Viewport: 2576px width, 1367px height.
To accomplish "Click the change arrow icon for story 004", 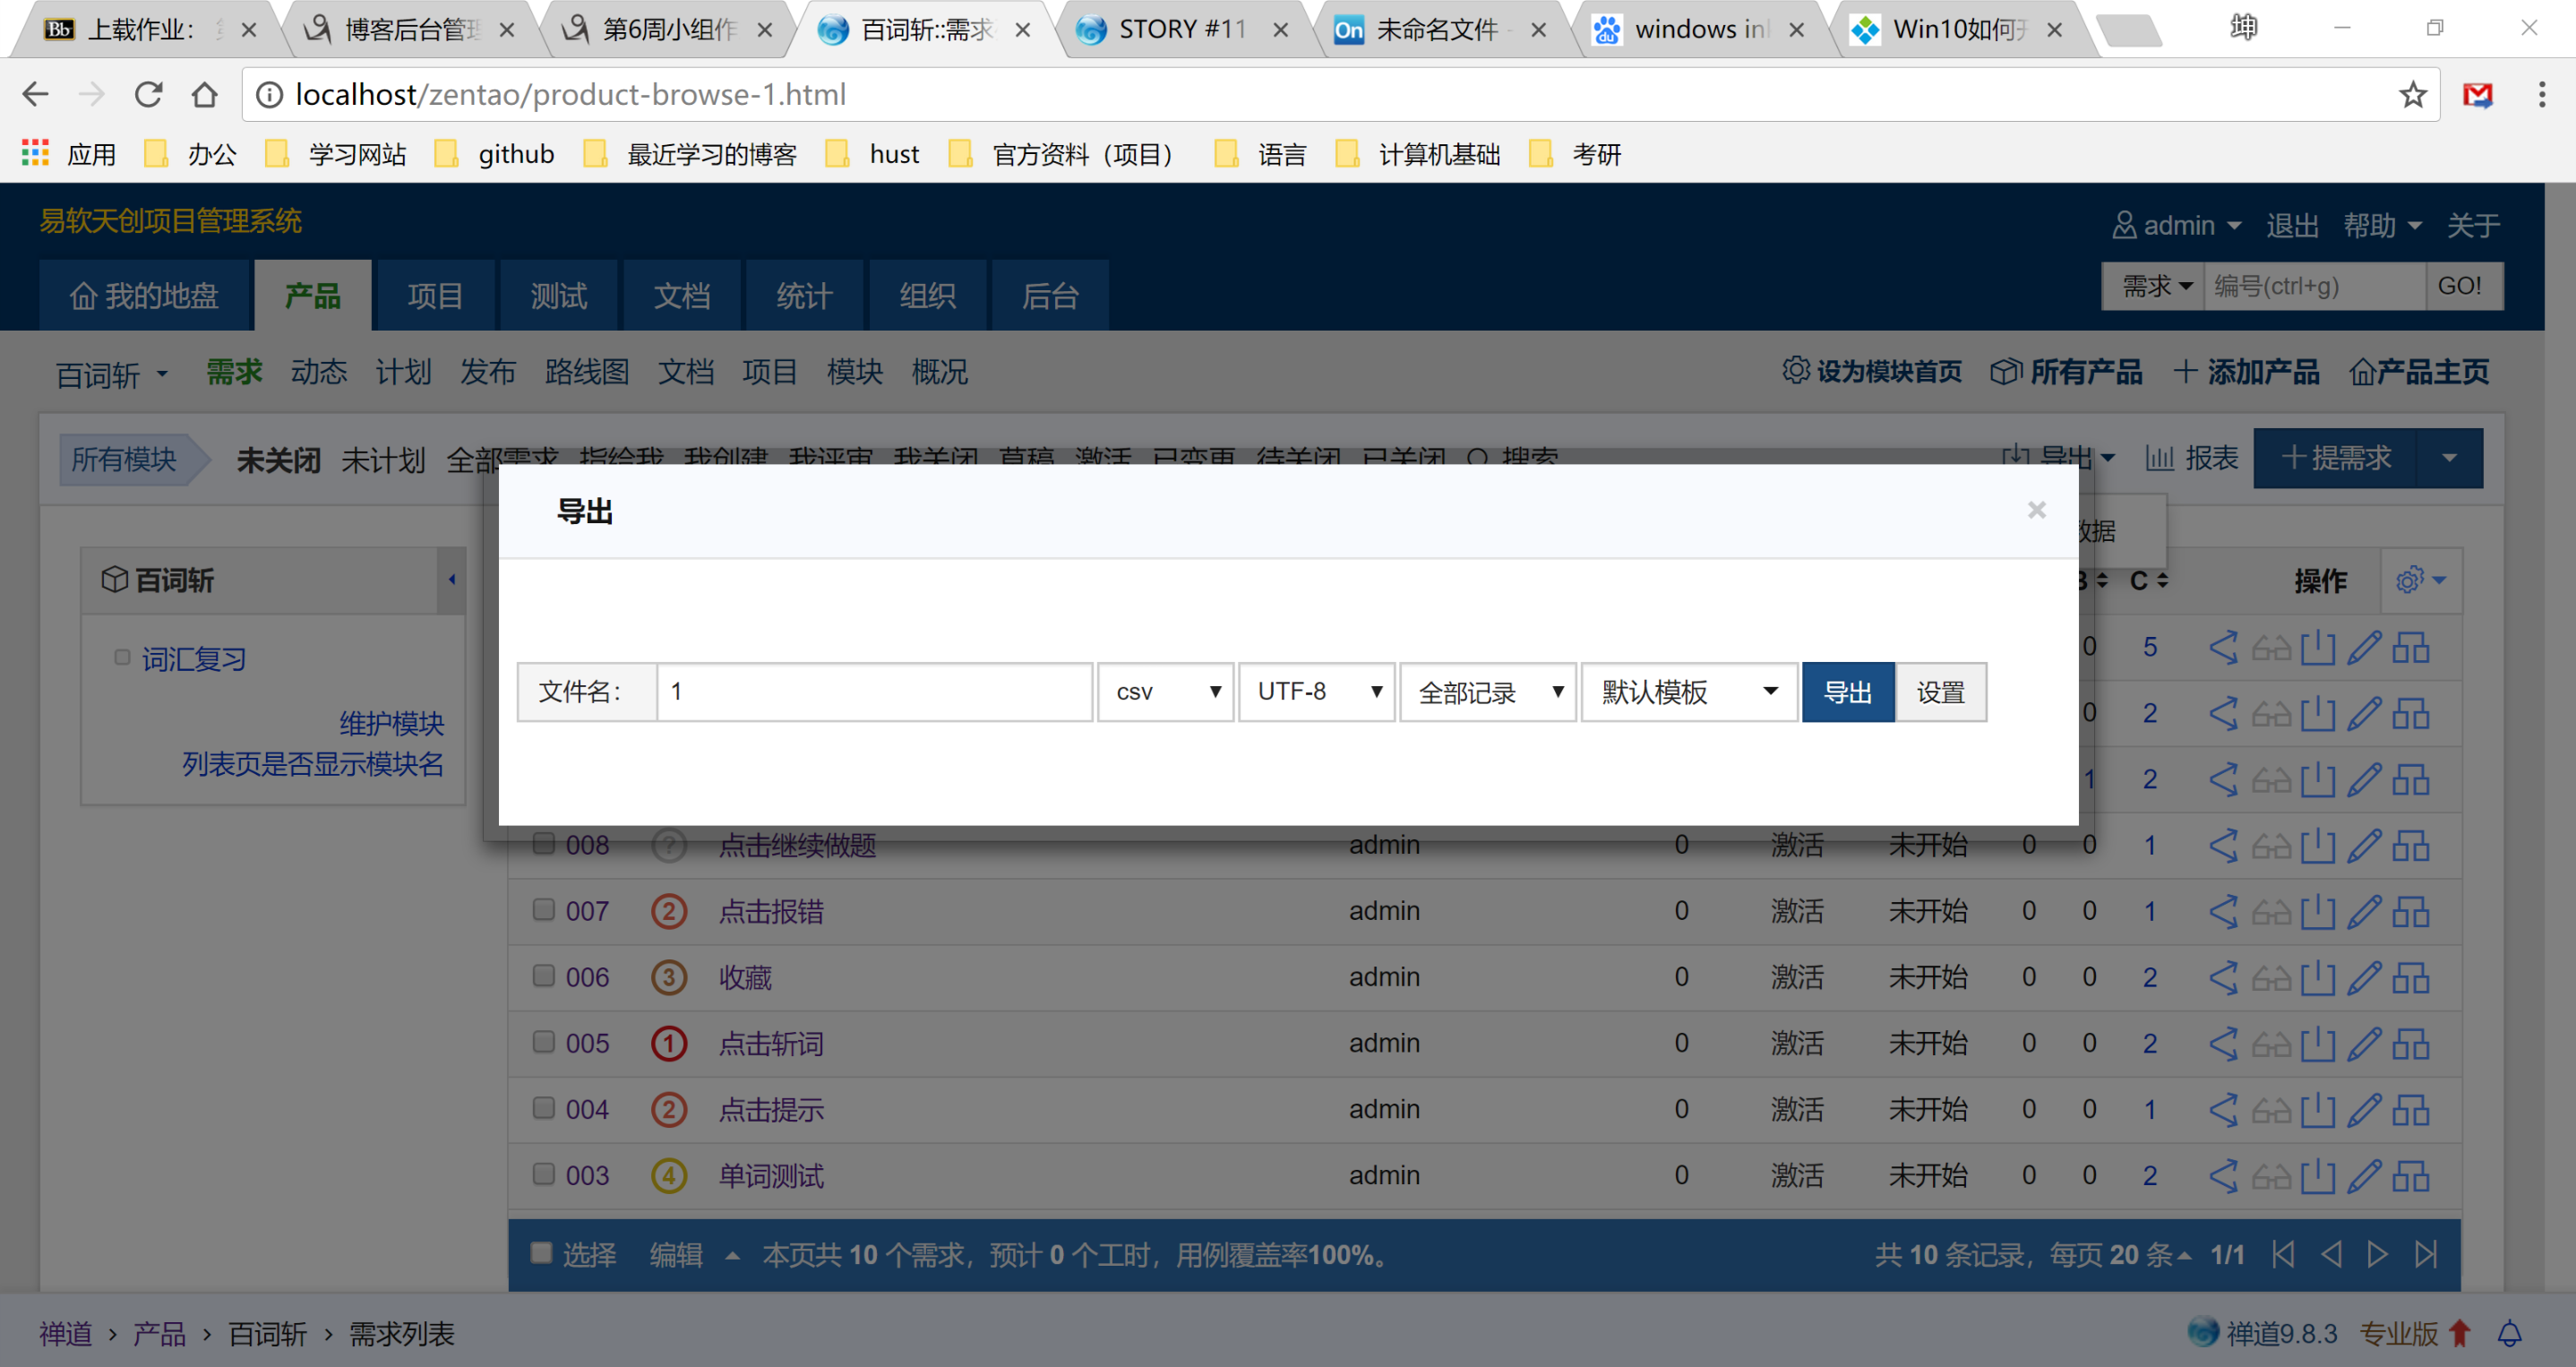I will [2222, 1109].
